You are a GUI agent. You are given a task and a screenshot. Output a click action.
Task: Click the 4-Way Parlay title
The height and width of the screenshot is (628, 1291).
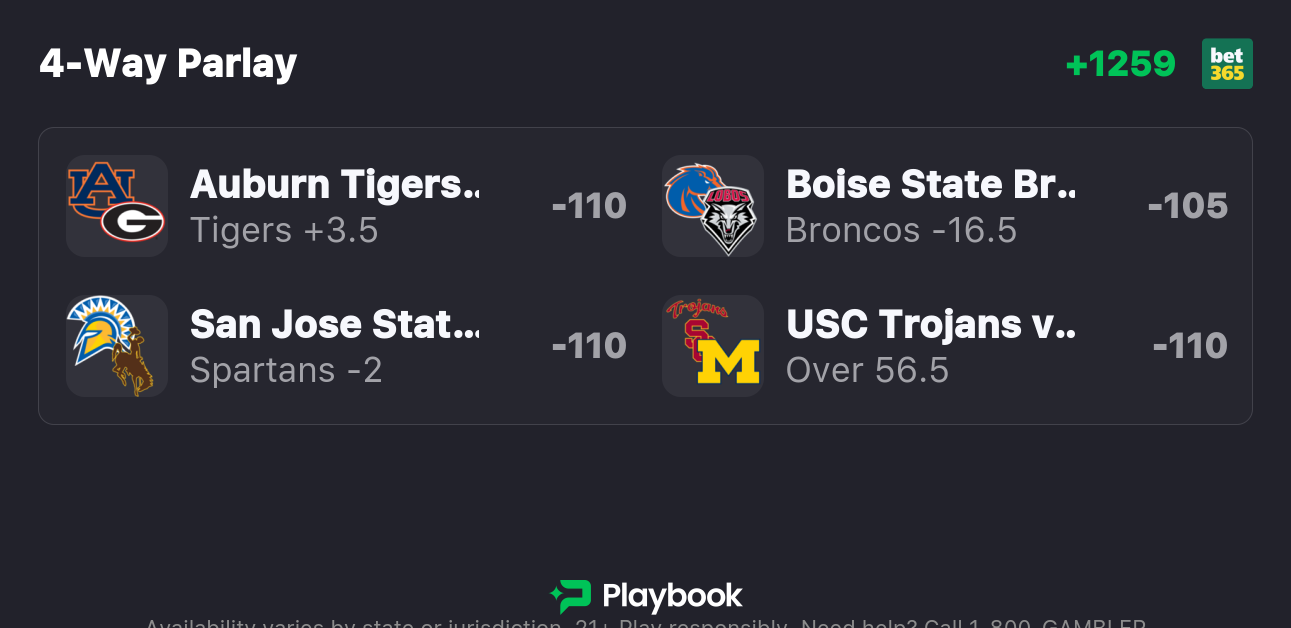pyautogui.click(x=168, y=64)
